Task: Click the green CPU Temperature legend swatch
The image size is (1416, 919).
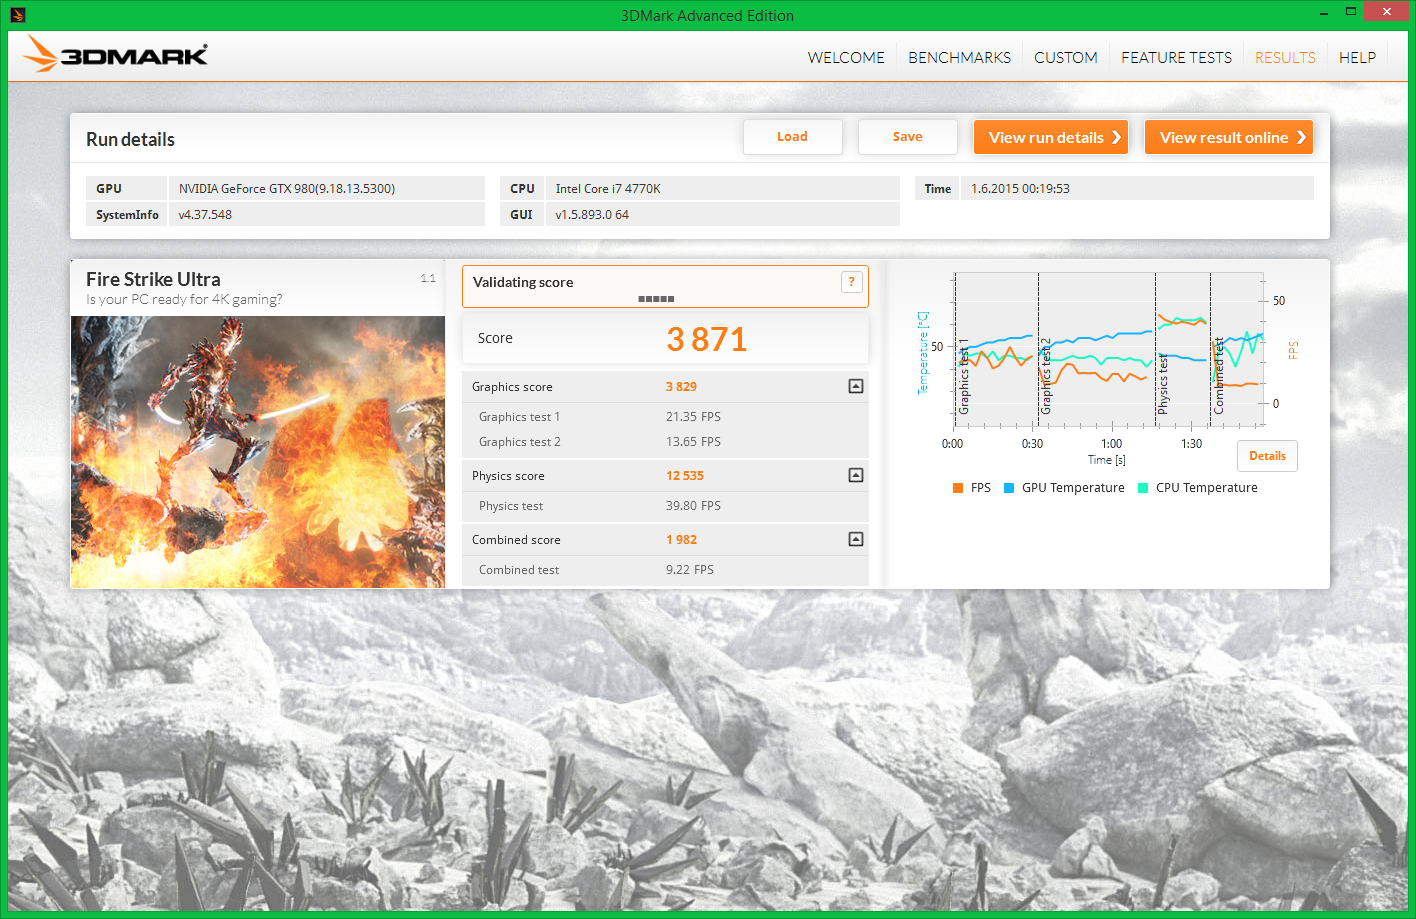Action: (x=1143, y=488)
